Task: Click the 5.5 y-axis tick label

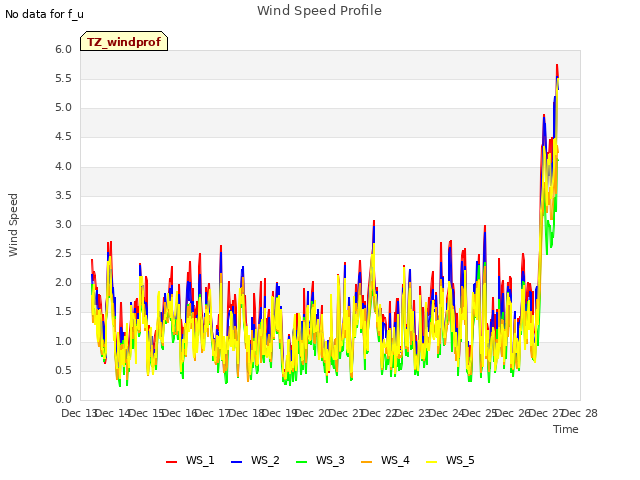Action: 63,78
